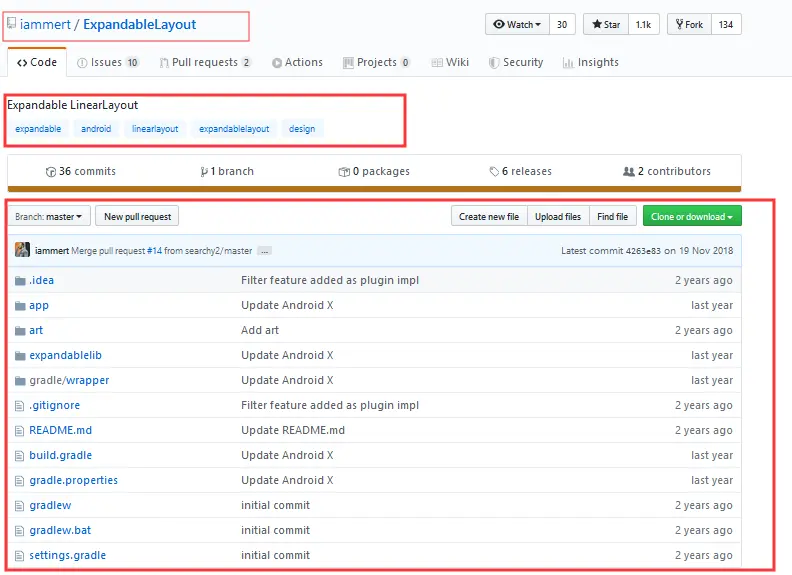This screenshot has height=575, width=792.
Task: View the 1 branch list
Action: [227, 171]
